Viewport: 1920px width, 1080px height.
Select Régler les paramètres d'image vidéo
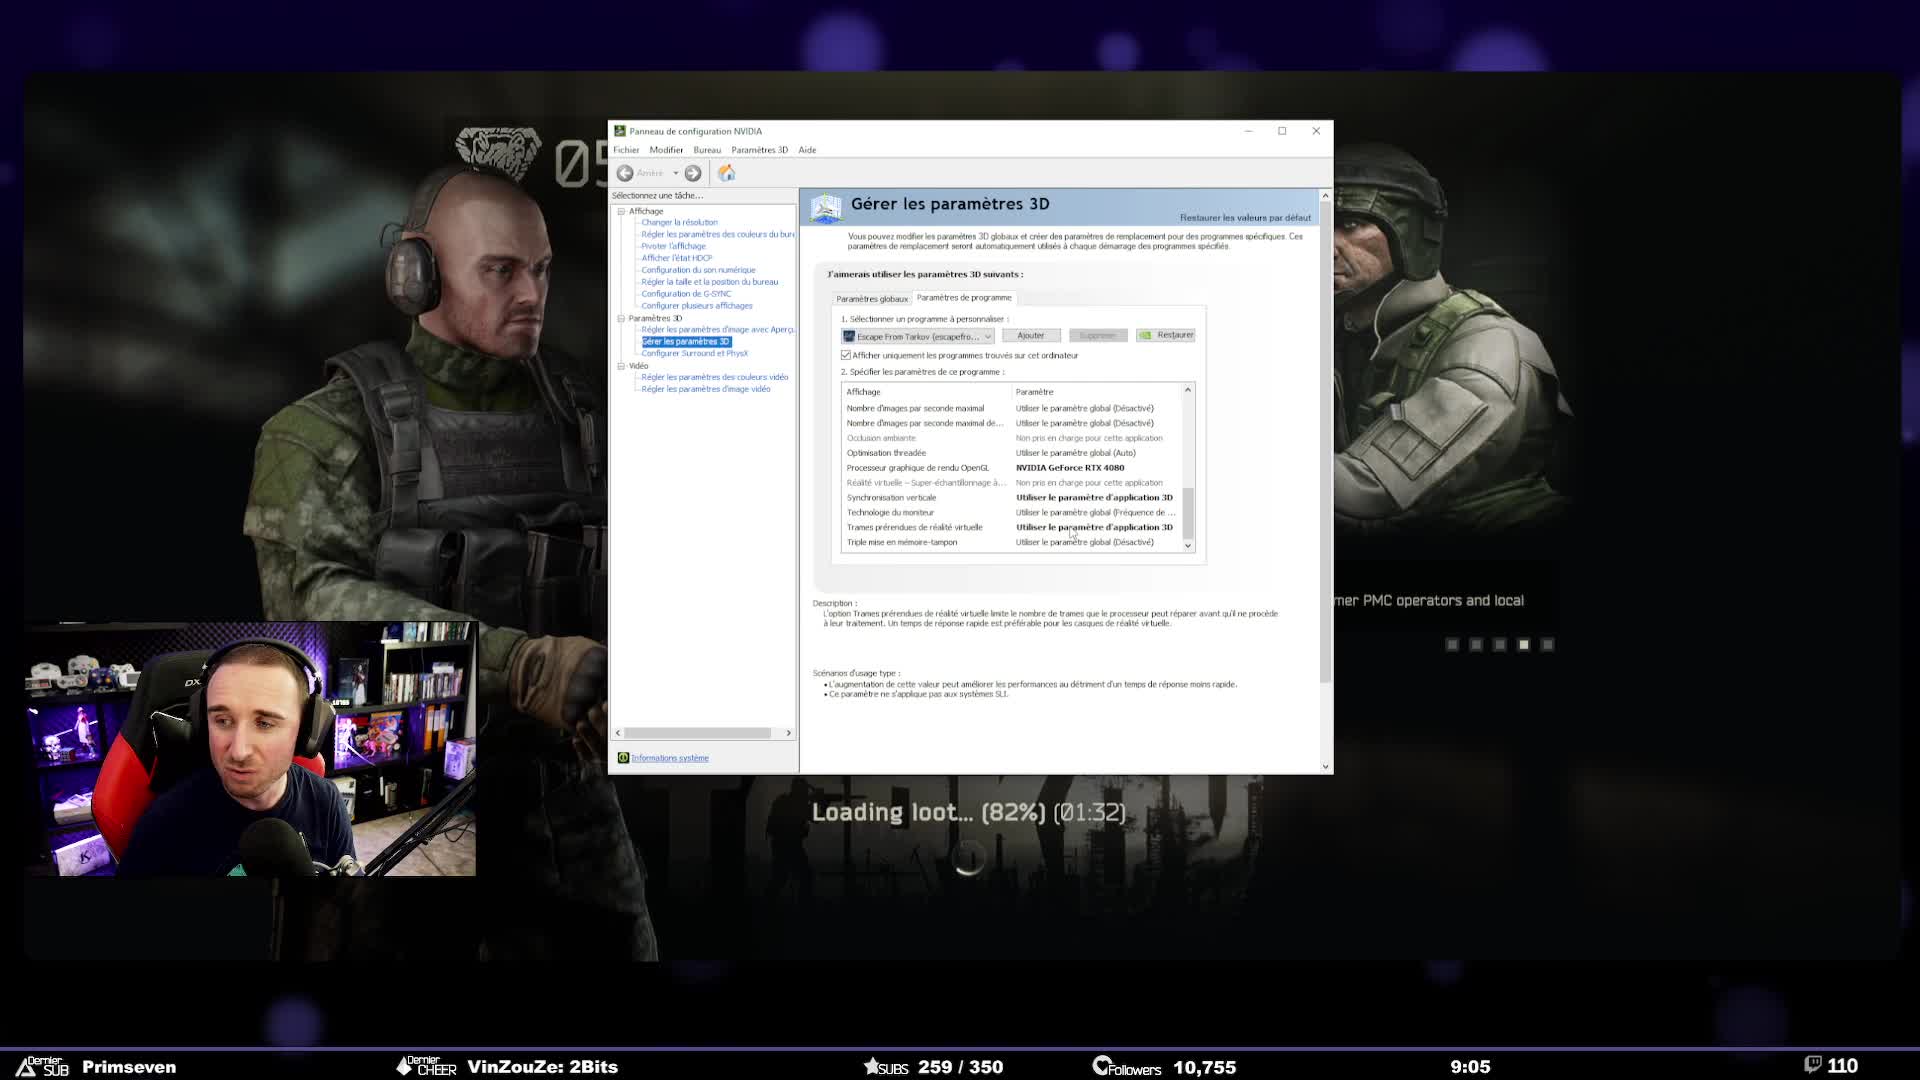705,389
